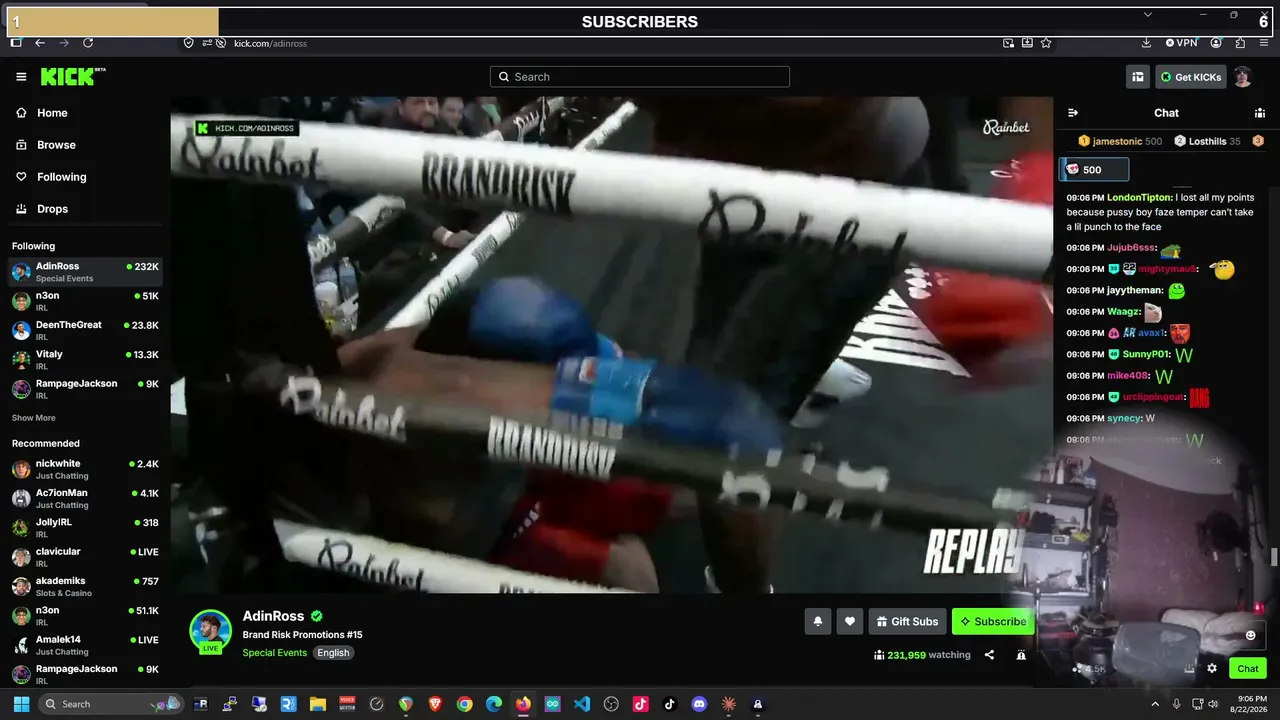
Task: Click LondonTipton username in chat
Action: [x=1140, y=197]
